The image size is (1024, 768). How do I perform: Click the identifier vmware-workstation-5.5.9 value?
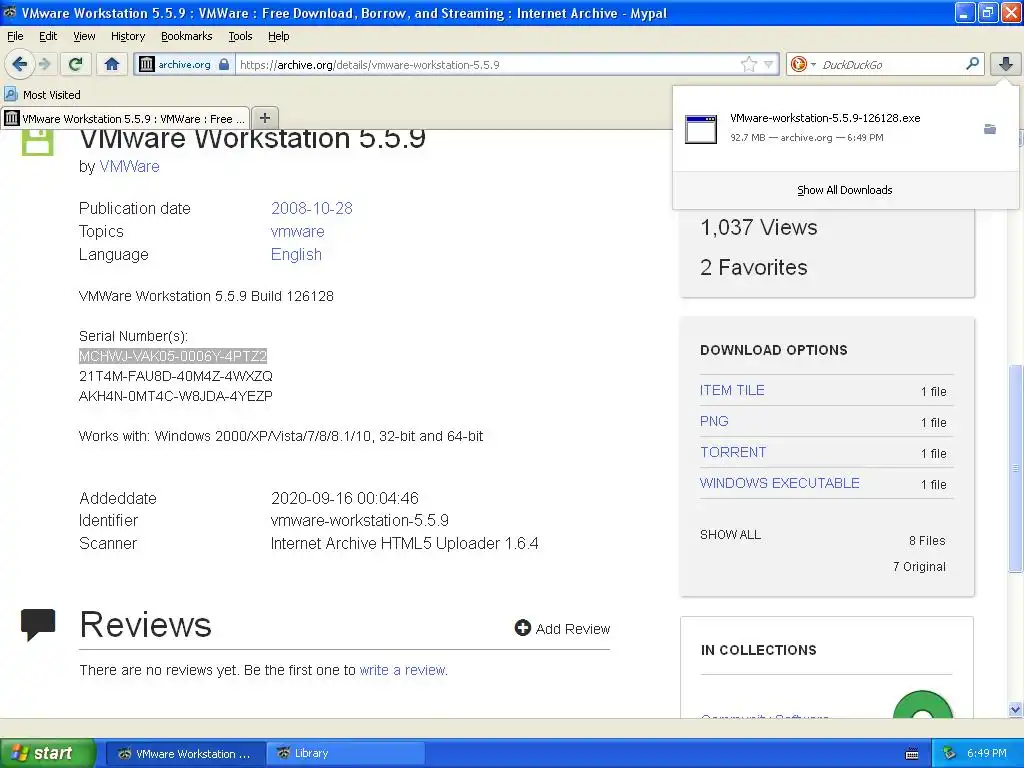coord(359,520)
